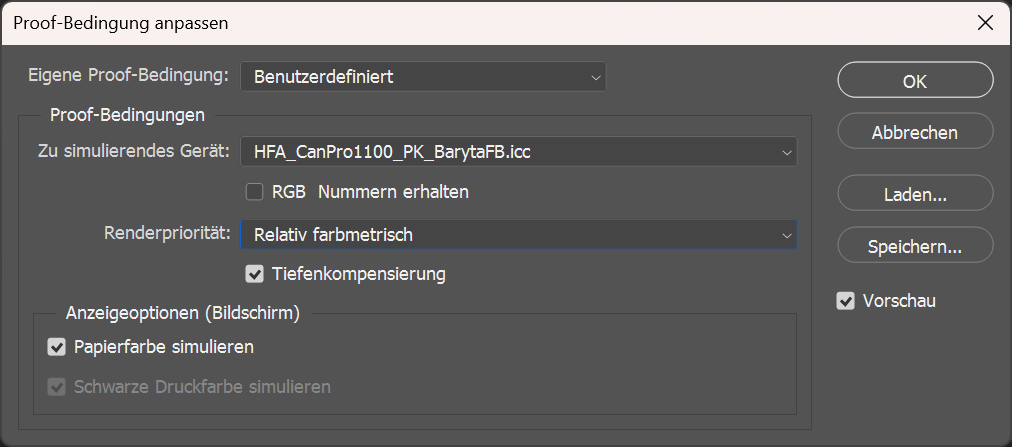Enable RGB Nummern erhalten checkbox

click(254, 191)
